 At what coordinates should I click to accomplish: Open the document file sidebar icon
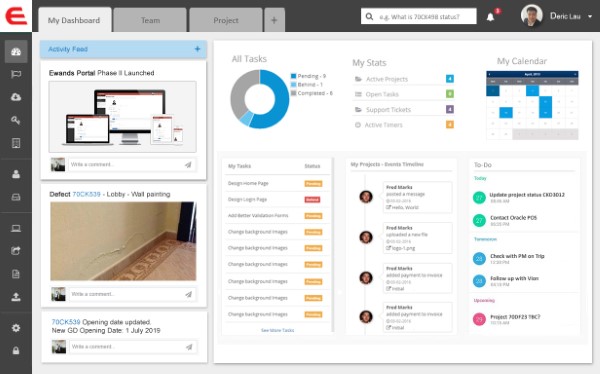16,274
